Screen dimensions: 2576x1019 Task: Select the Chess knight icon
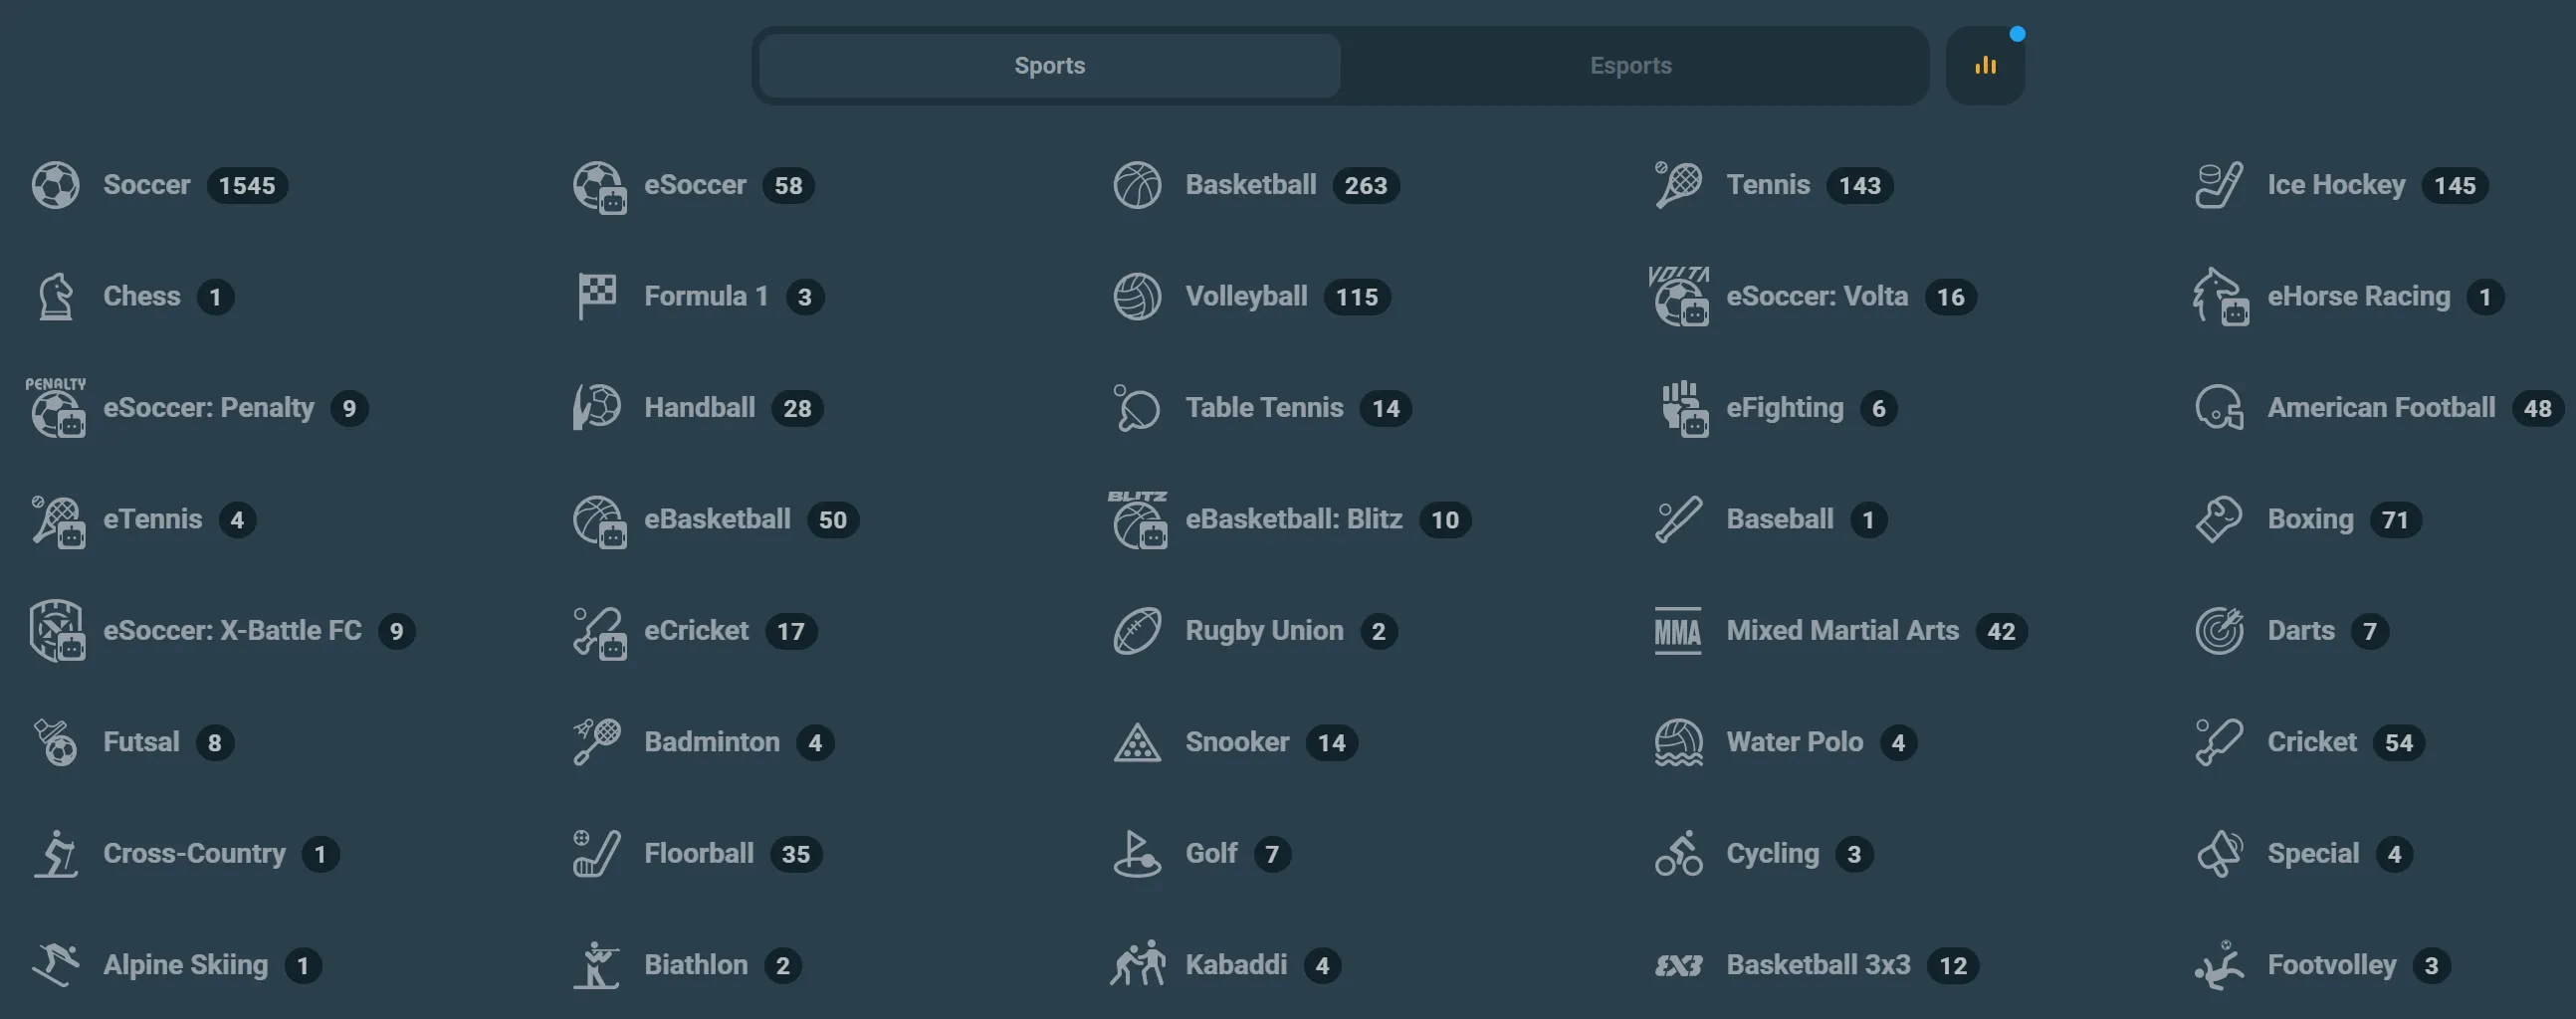click(x=56, y=296)
